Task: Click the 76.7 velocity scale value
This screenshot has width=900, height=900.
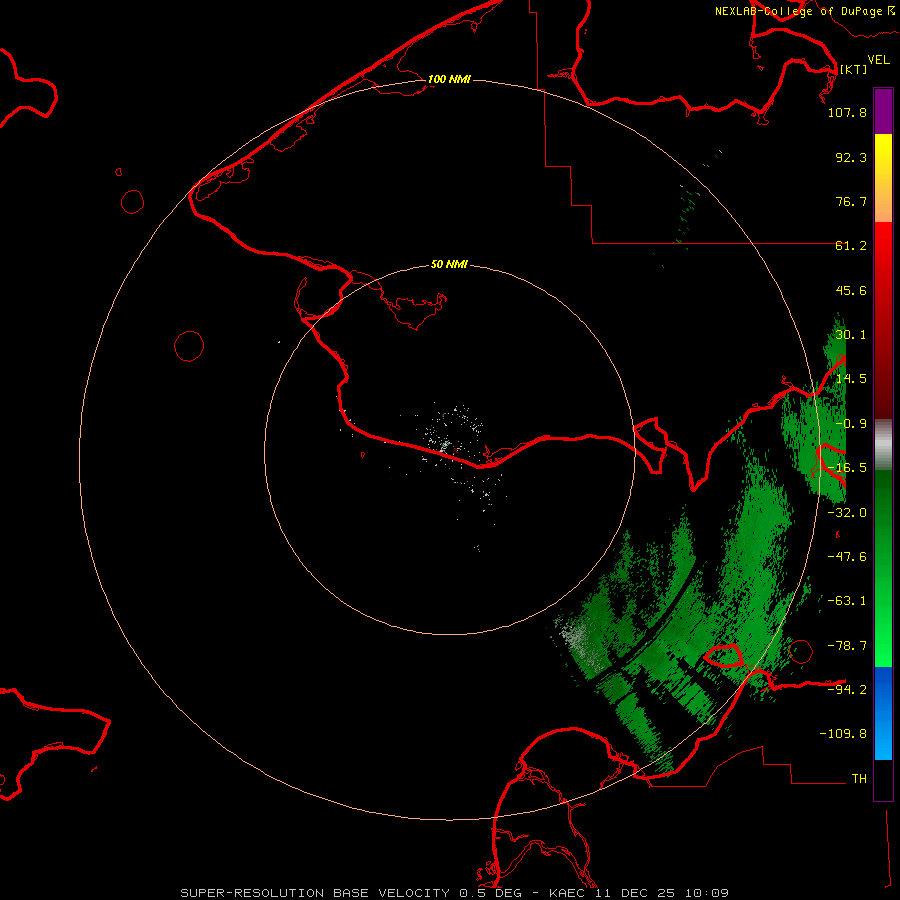Action: 851,201
